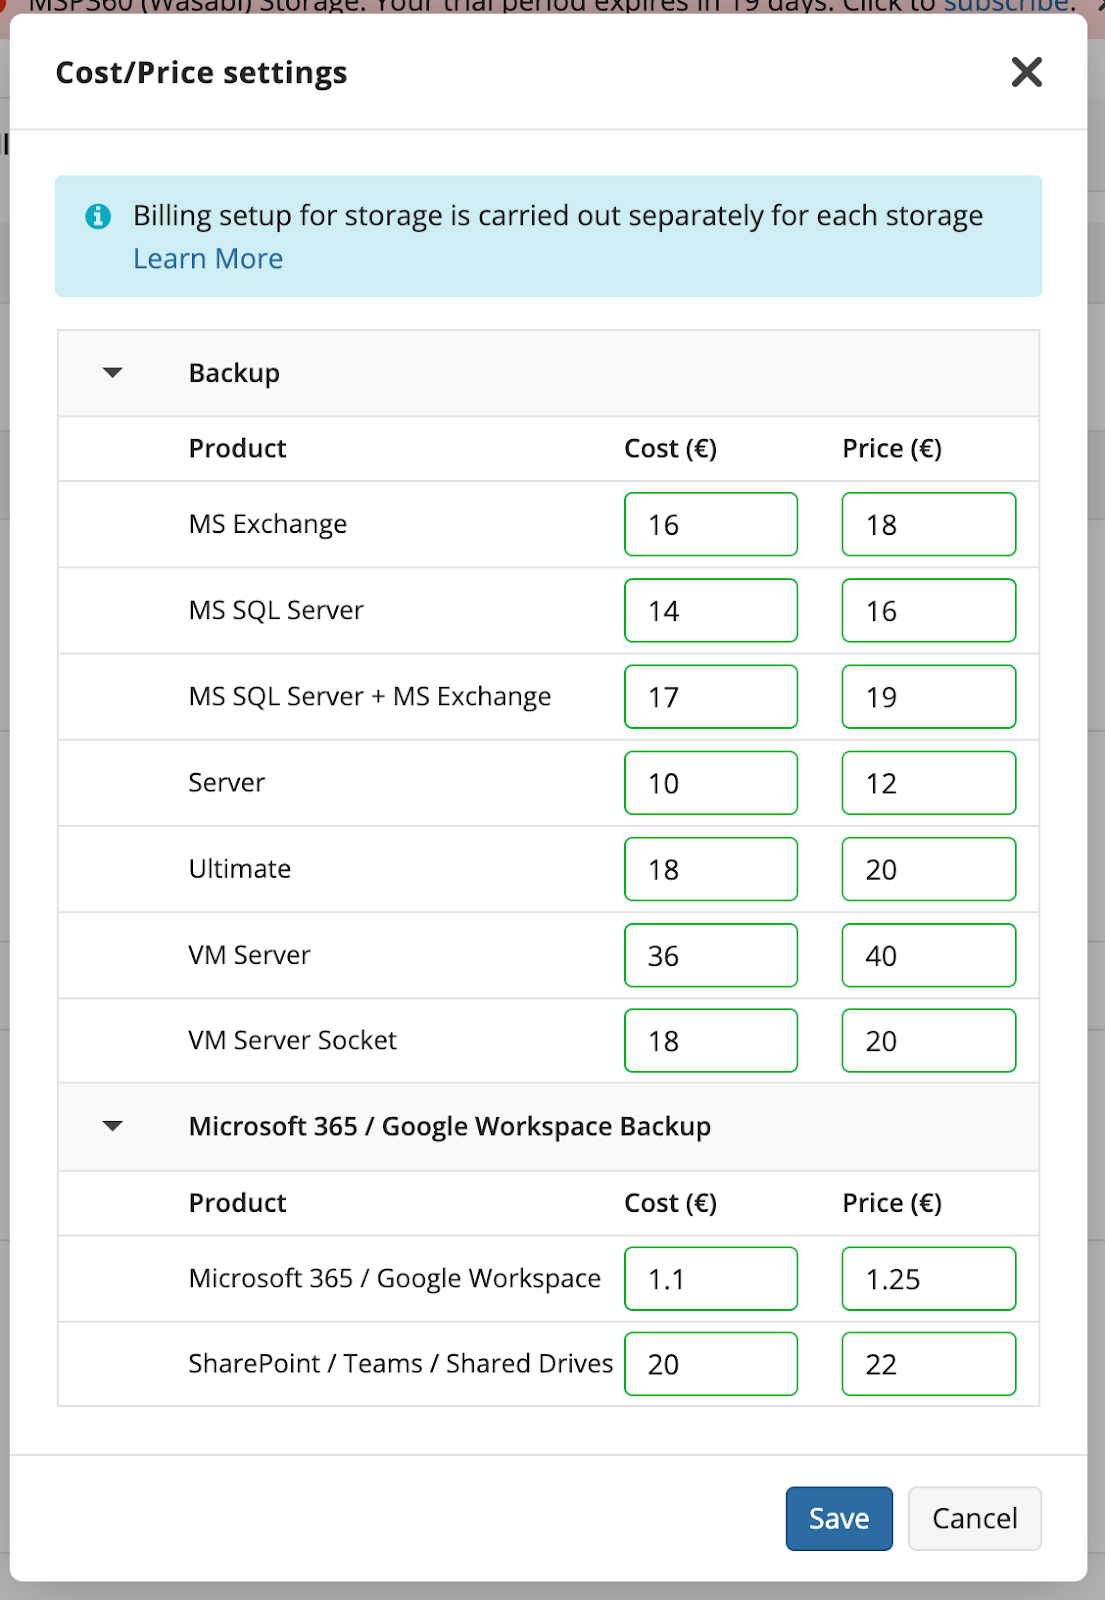This screenshot has height=1600, width=1105.
Task: Select the 'MS SQL Server + MS Exchange' label
Action: pyautogui.click(x=370, y=696)
